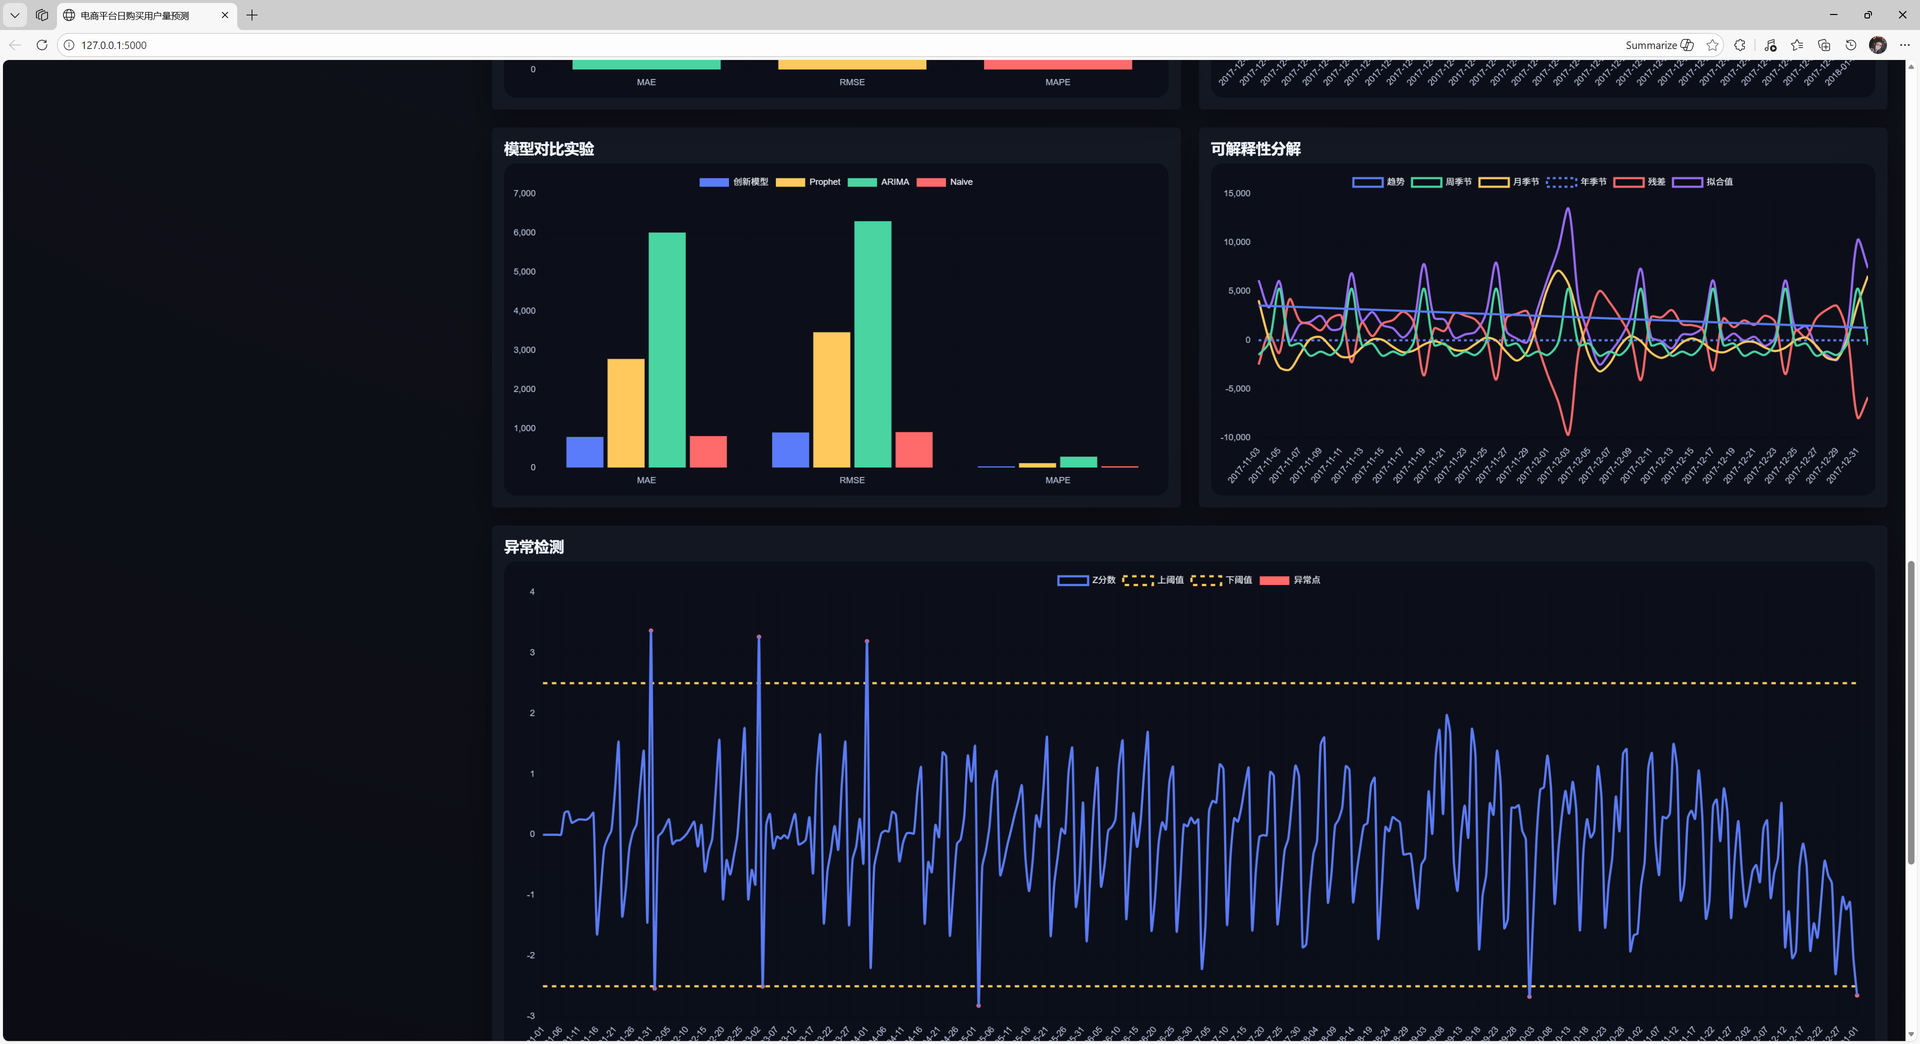This screenshot has height=1044, width=1920.
Task: Add page to favorites with star icon
Action: [1713, 45]
